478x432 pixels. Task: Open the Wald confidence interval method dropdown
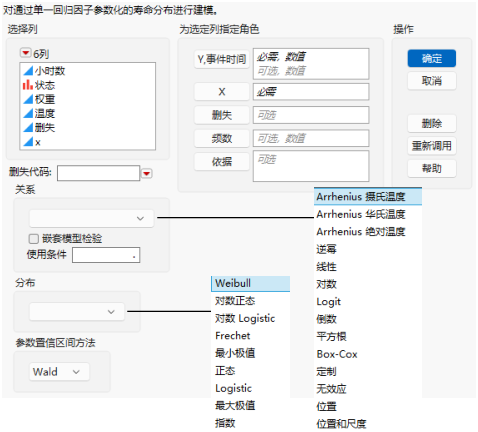tap(59, 372)
